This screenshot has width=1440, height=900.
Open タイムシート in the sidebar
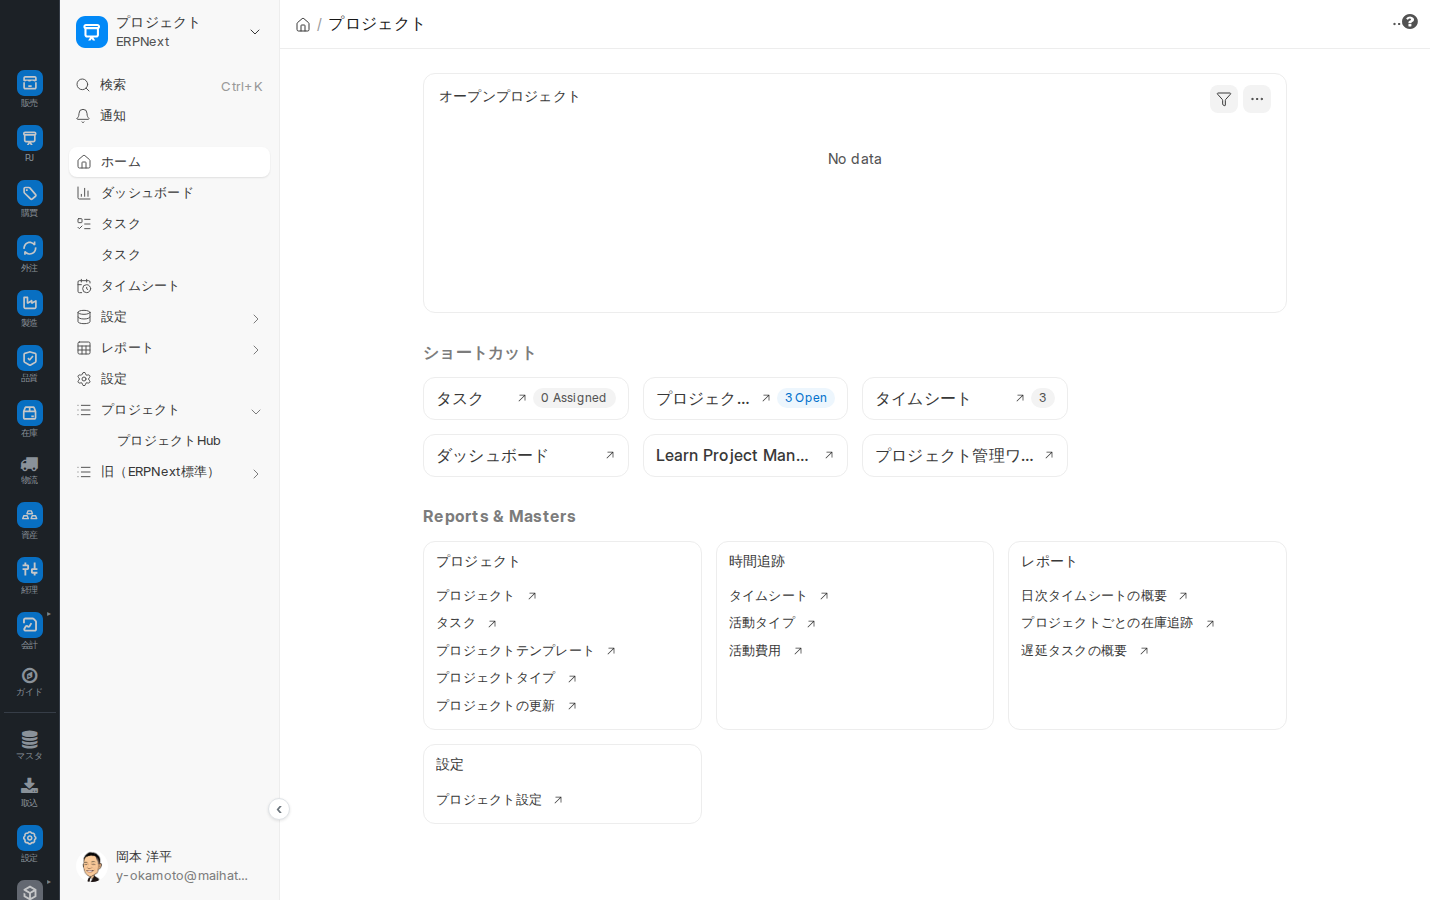point(169,286)
